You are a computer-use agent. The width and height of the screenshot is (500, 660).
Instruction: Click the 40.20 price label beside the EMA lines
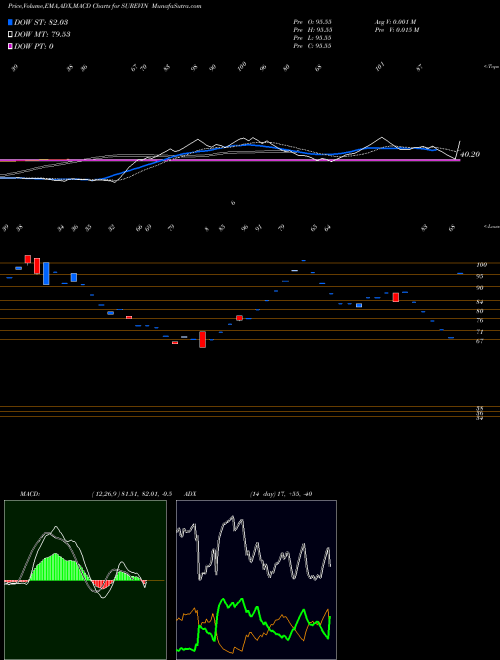pyautogui.click(x=470, y=154)
